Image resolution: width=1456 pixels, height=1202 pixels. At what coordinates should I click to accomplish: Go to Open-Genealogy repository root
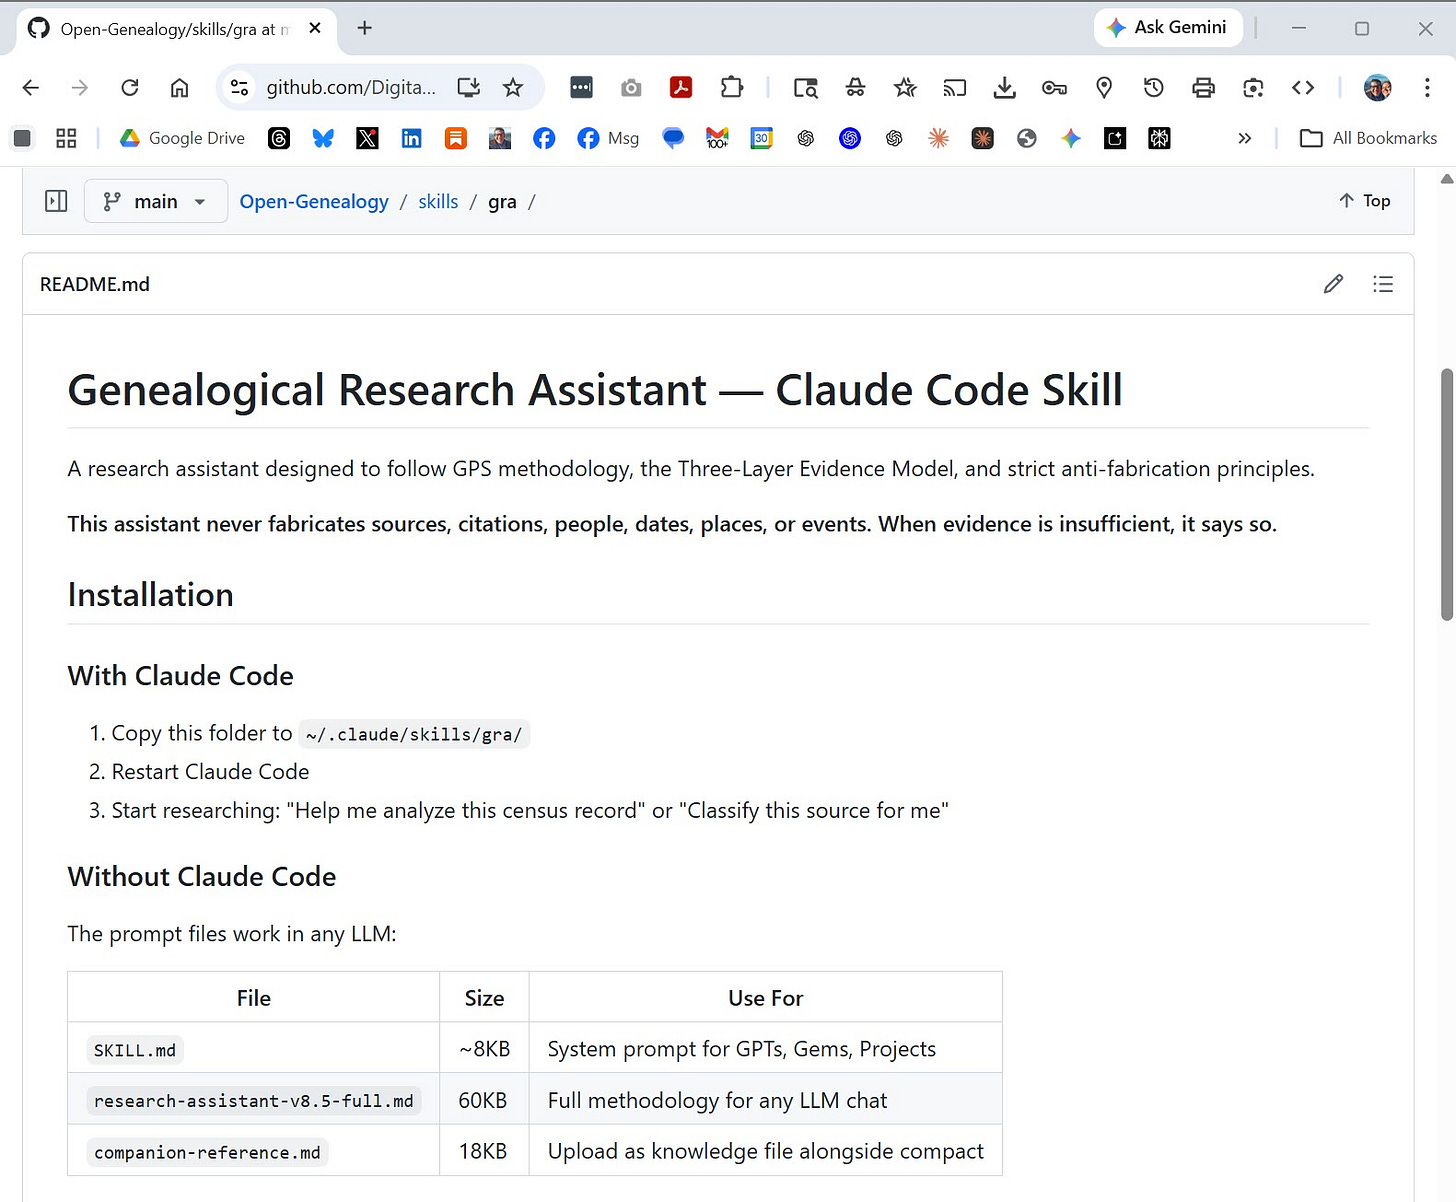[314, 201]
